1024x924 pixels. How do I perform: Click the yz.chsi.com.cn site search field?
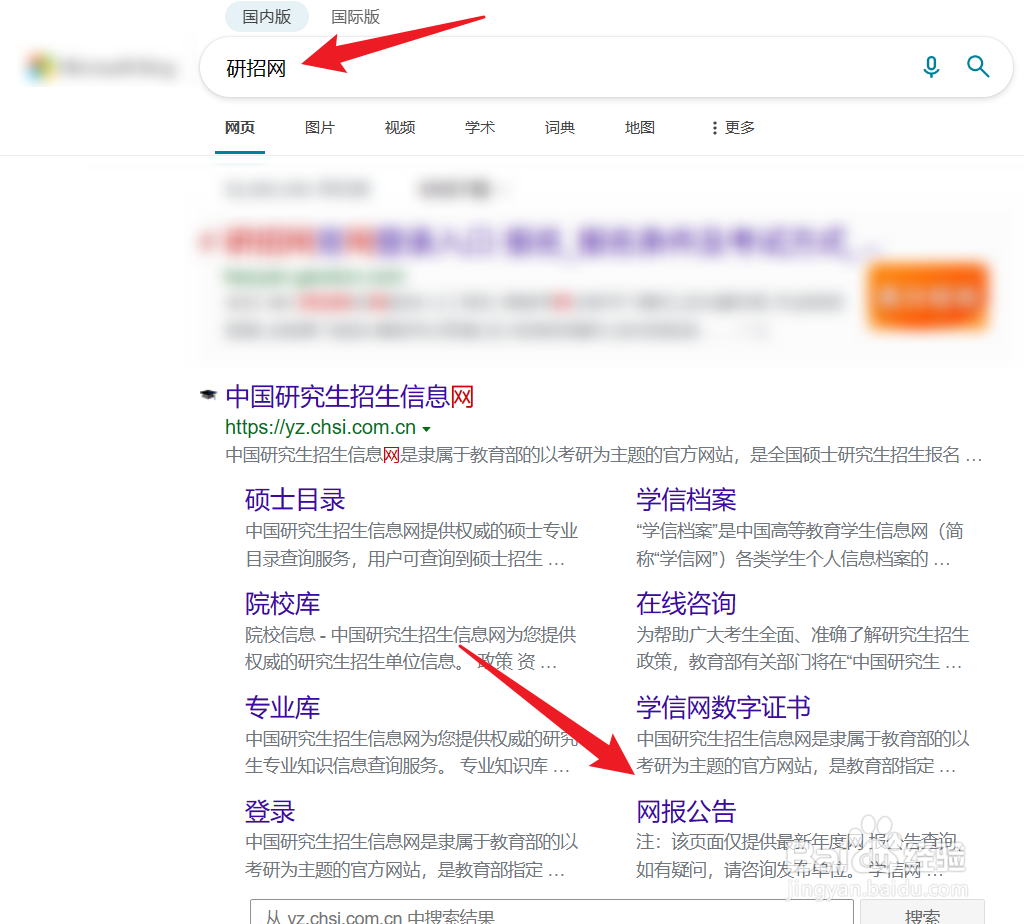pos(552,912)
